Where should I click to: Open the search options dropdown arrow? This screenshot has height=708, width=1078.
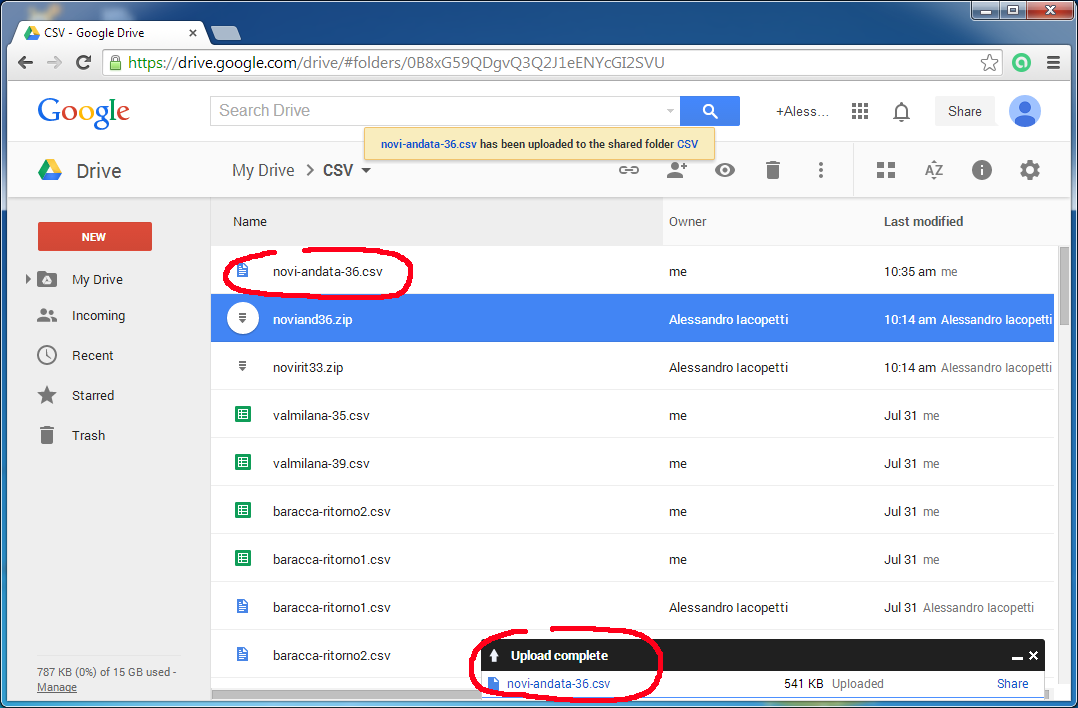coord(670,111)
